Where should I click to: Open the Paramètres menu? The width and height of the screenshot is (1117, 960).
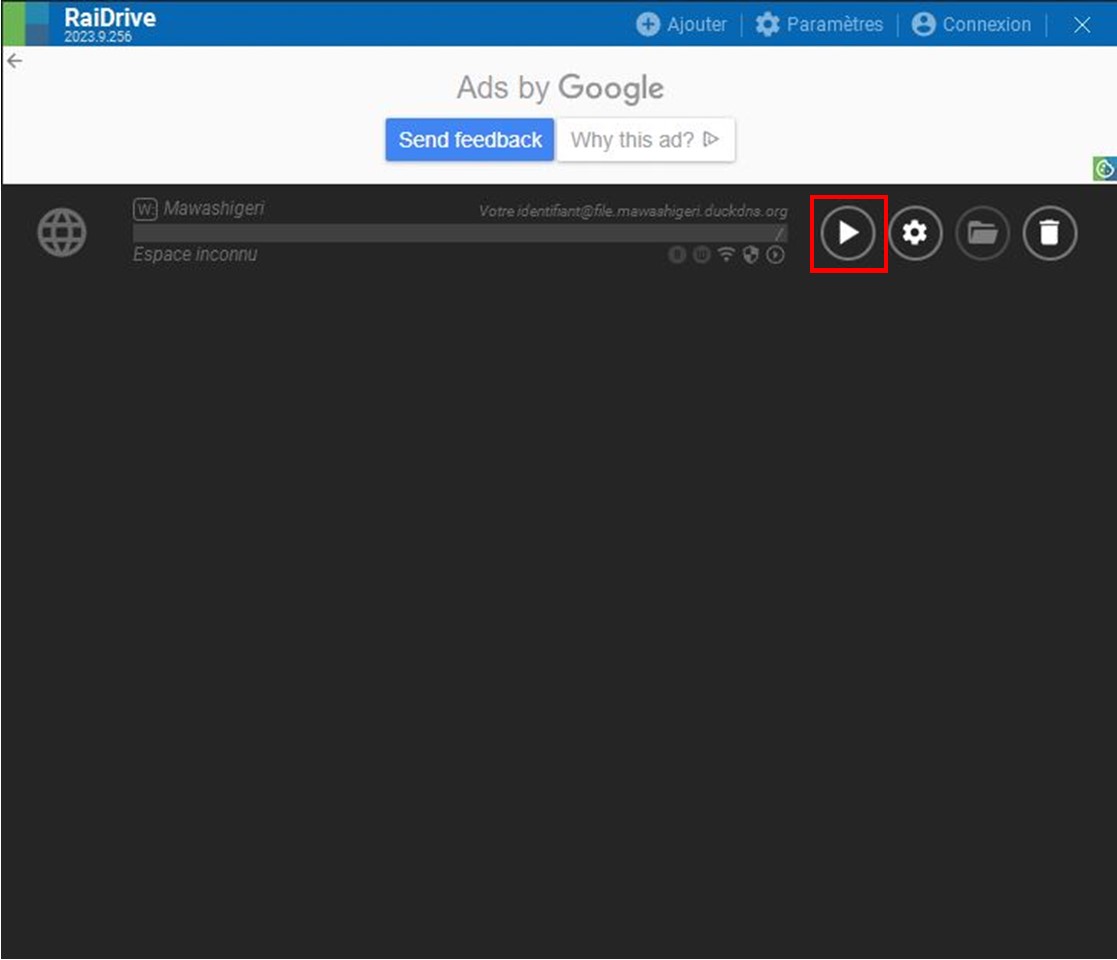point(820,24)
